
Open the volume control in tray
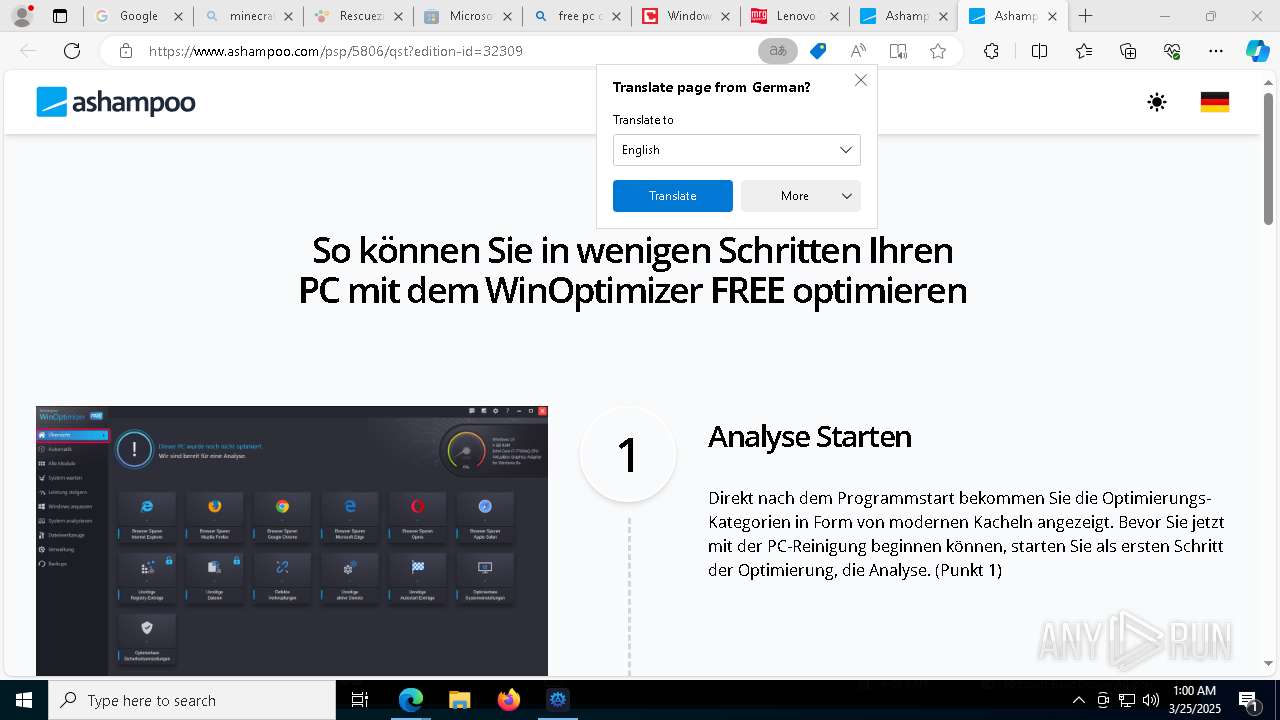tap(1151, 700)
